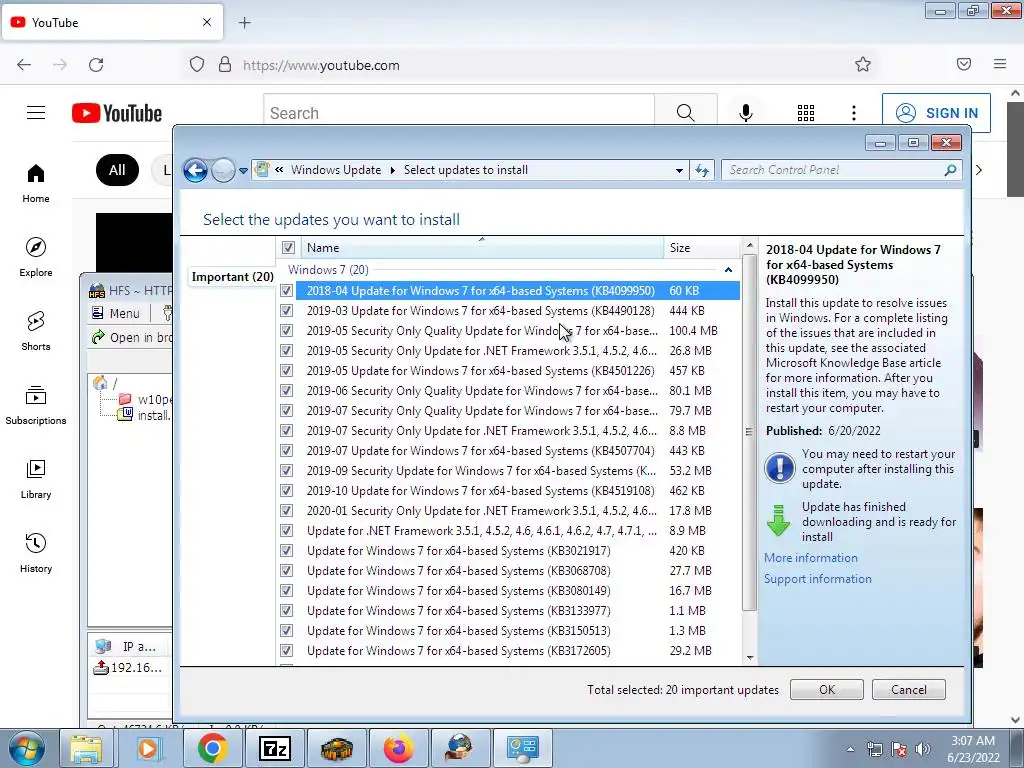Screen dimensions: 1024x768
Task: Click the YouTube search magnifier button
Action: click(x=685, y=113)
